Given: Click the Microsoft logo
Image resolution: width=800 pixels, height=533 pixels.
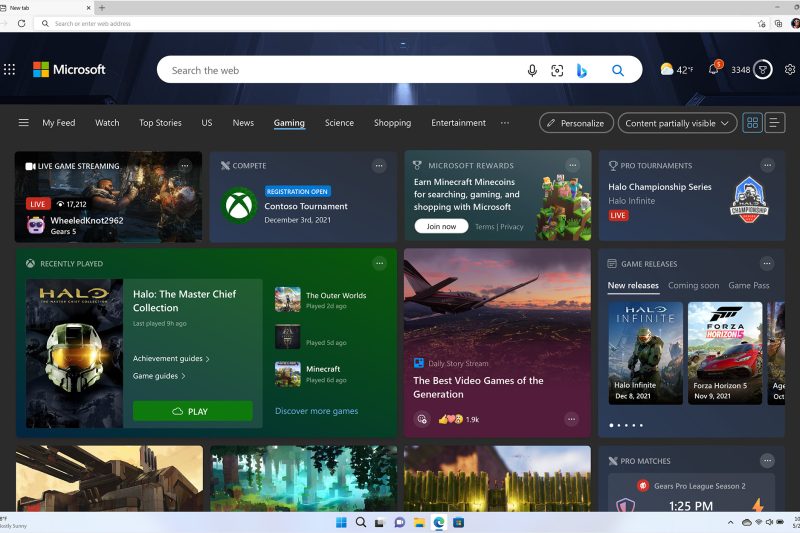Looking at the screenshot, I should pos(69,69).
